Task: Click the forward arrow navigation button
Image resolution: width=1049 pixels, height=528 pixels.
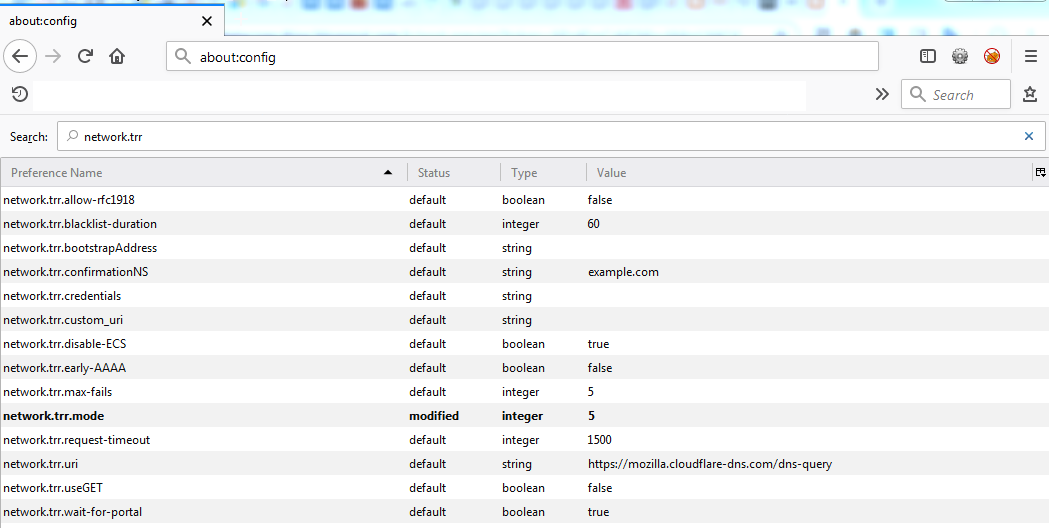Action: click(53, 56)
